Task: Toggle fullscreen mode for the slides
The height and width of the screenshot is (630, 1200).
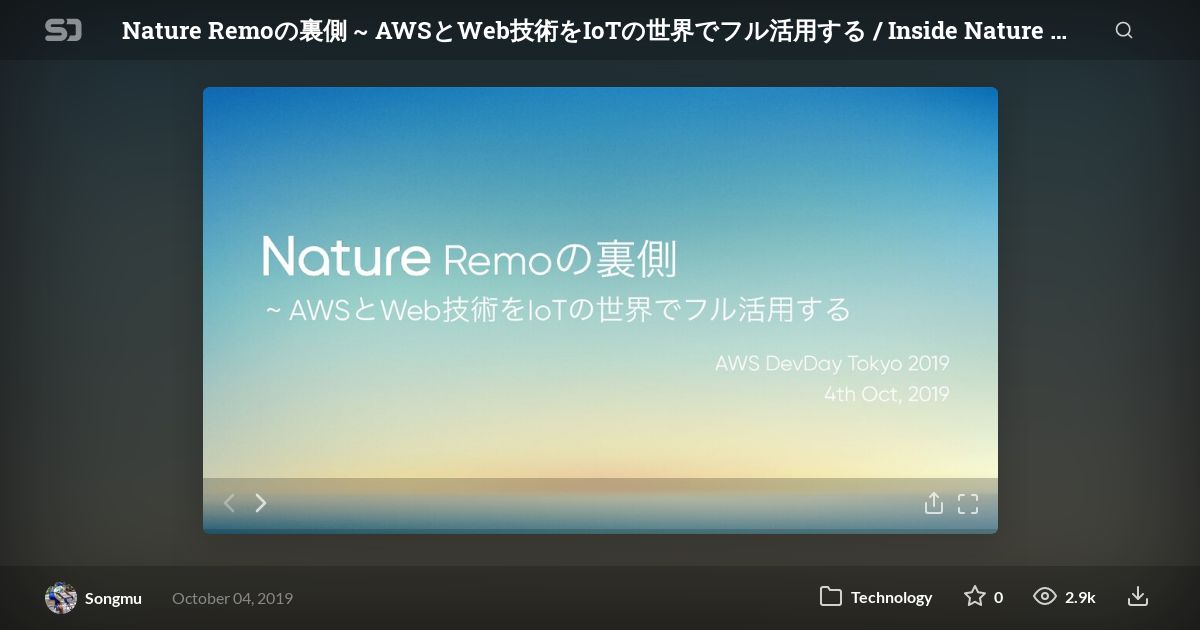Action: [x=968, y=503]
